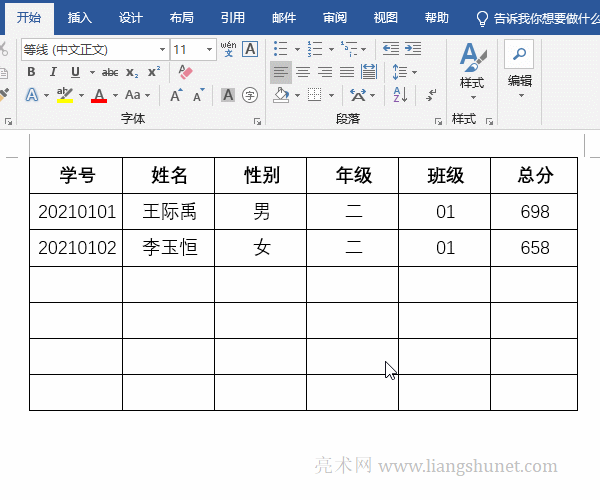600x500 pixels.
Task: Switch to the 插入 ribbon tab
Action: tap(80, 17)
